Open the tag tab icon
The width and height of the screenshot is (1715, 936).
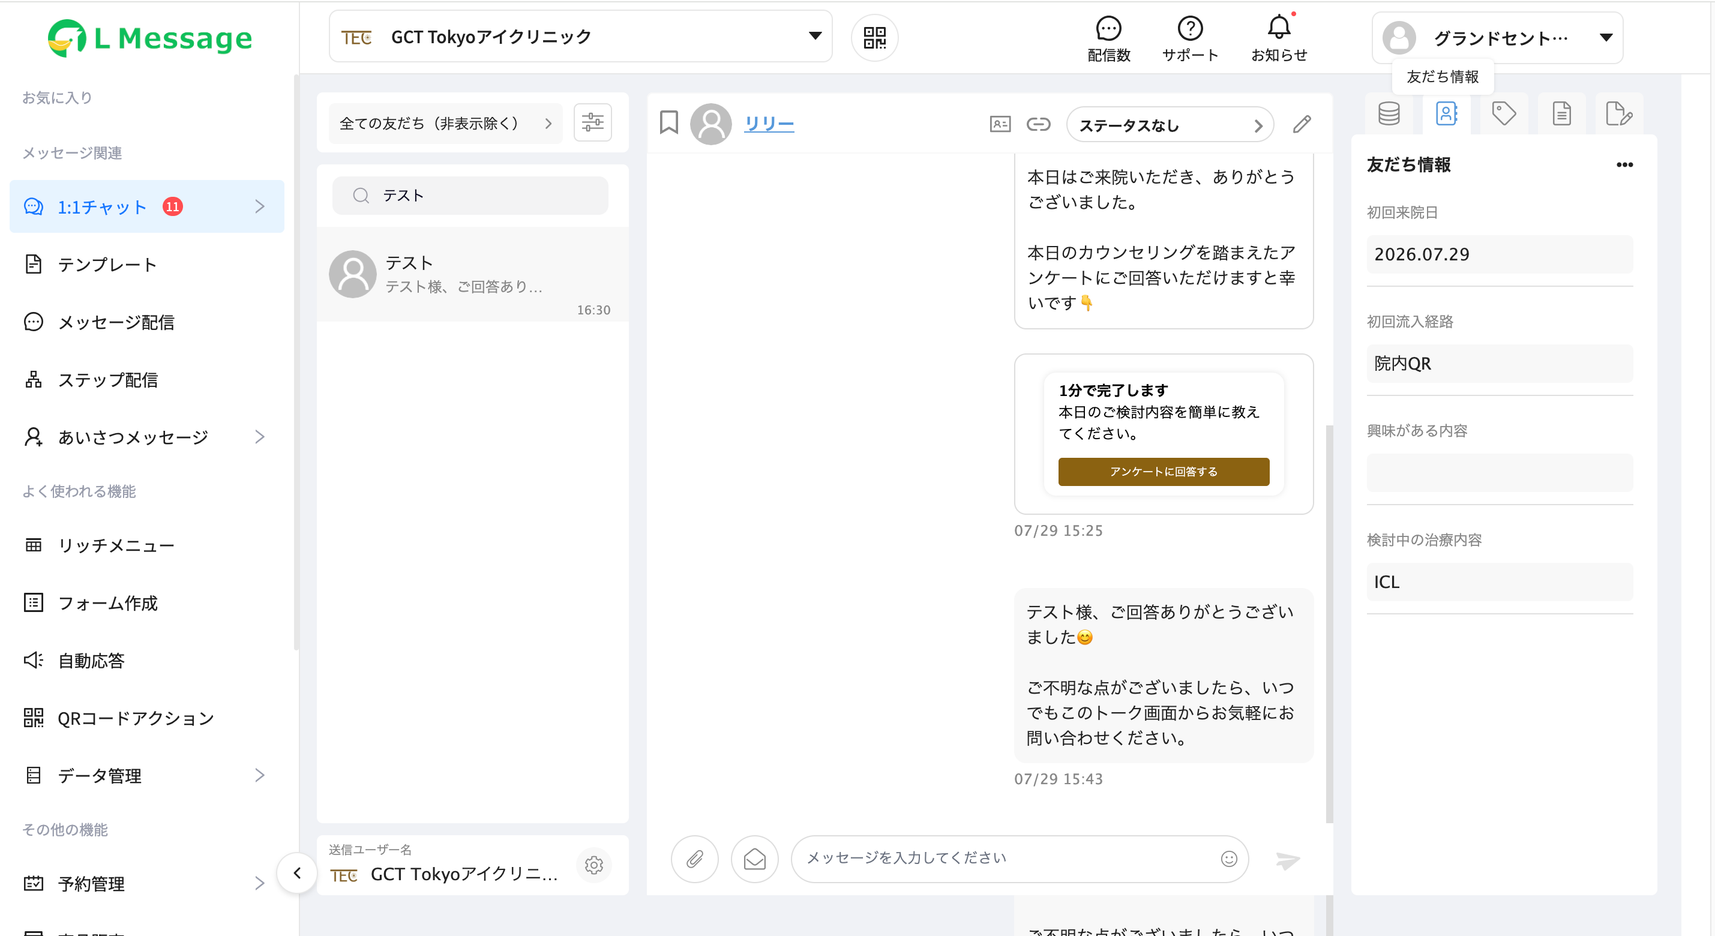(1503, 114)
